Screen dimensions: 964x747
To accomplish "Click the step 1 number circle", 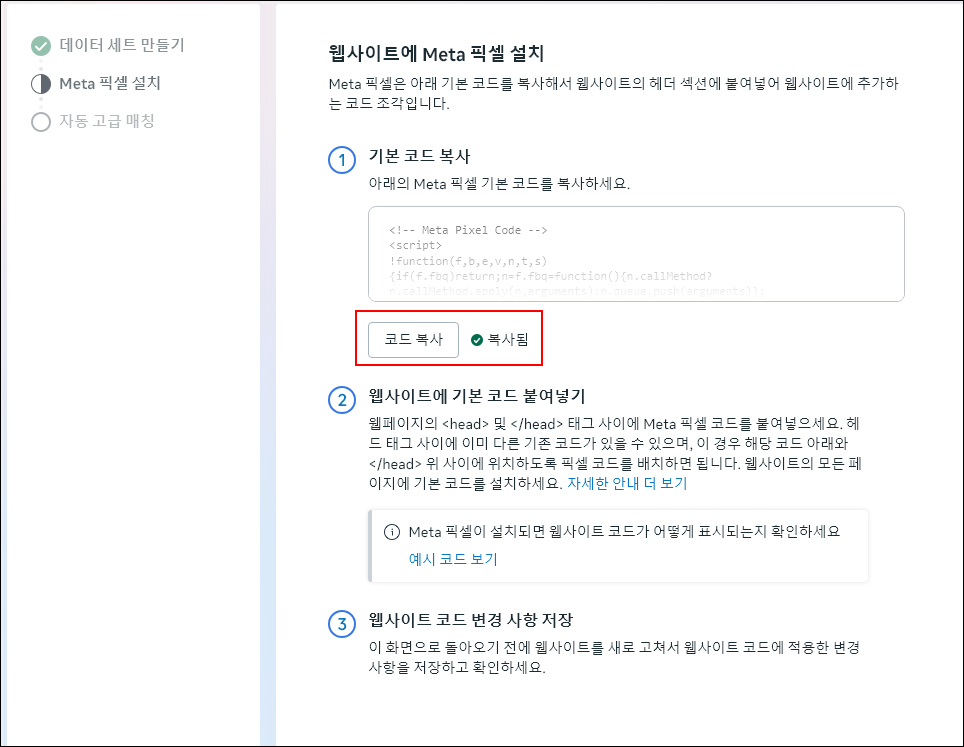I will click(x=341, y=160).
